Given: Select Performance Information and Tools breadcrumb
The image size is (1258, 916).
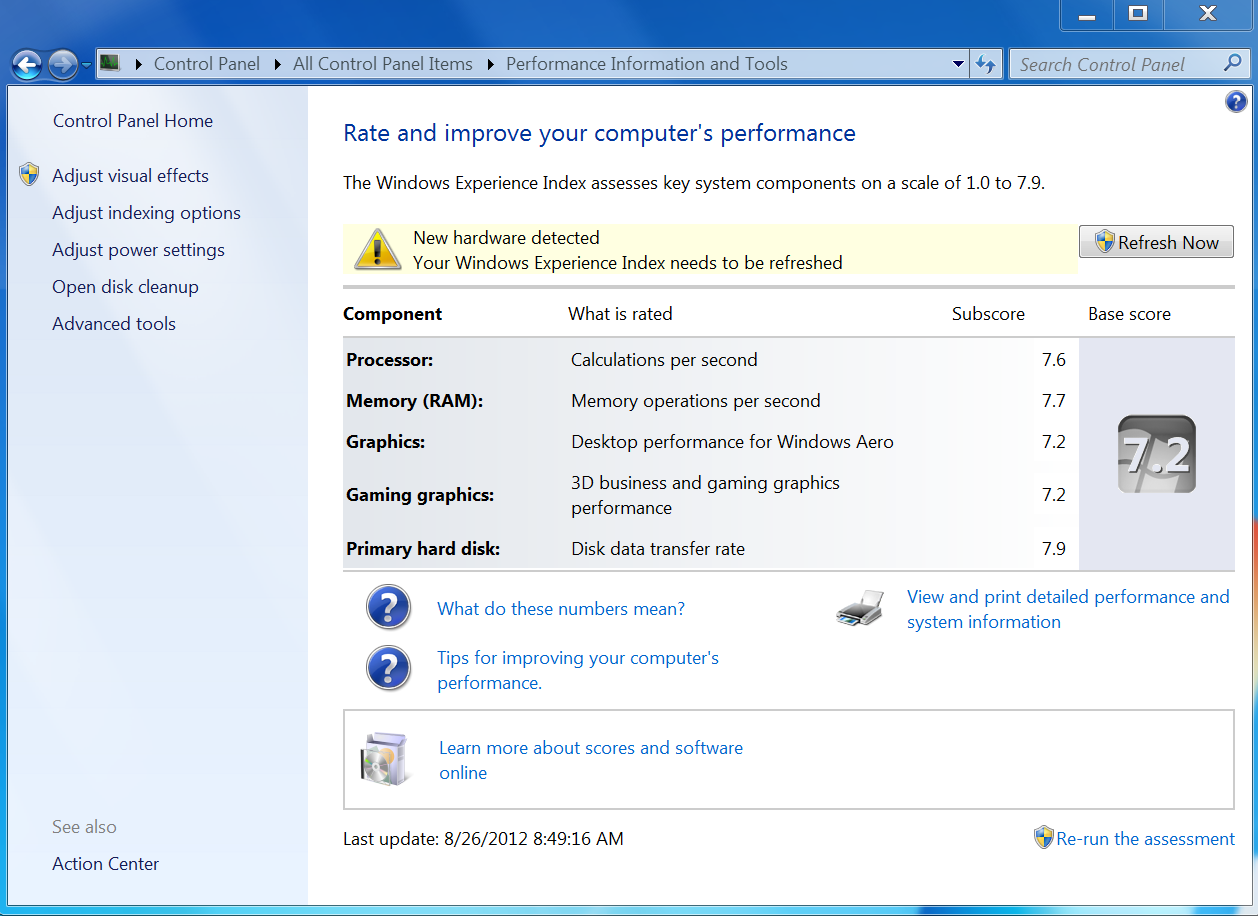Looking at the screenshot, I should click(647, 64).
